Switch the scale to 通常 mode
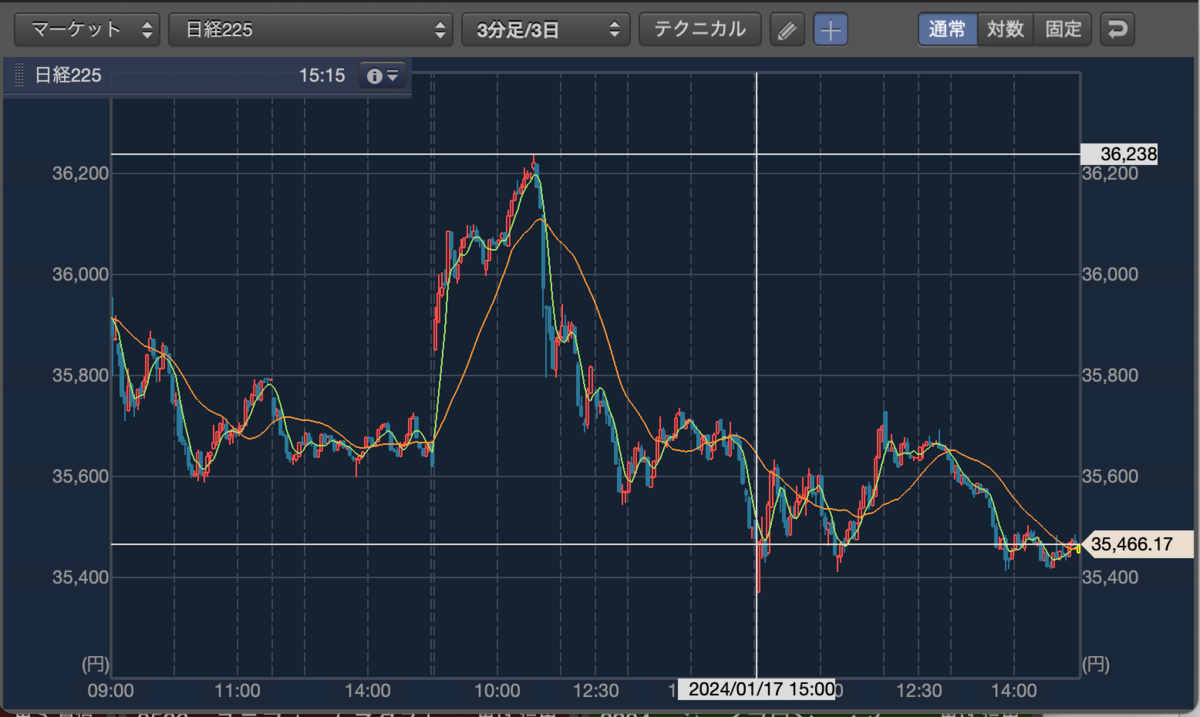Image resolution: width=1200 pixels, height=717 pixels. (x=947, y=29)
